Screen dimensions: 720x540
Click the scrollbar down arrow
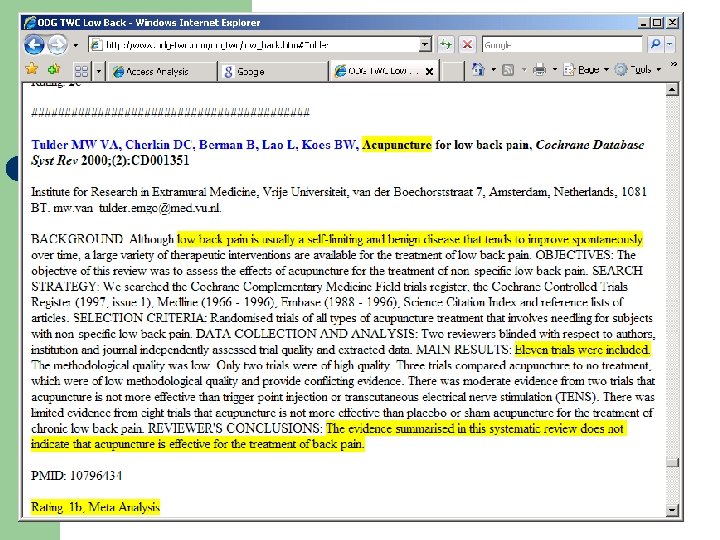pos(672,509)
